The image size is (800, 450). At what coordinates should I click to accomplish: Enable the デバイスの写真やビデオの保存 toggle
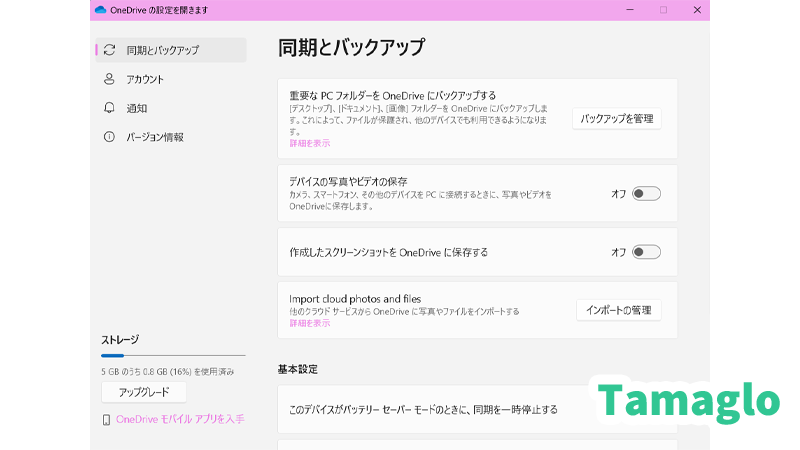646,194
